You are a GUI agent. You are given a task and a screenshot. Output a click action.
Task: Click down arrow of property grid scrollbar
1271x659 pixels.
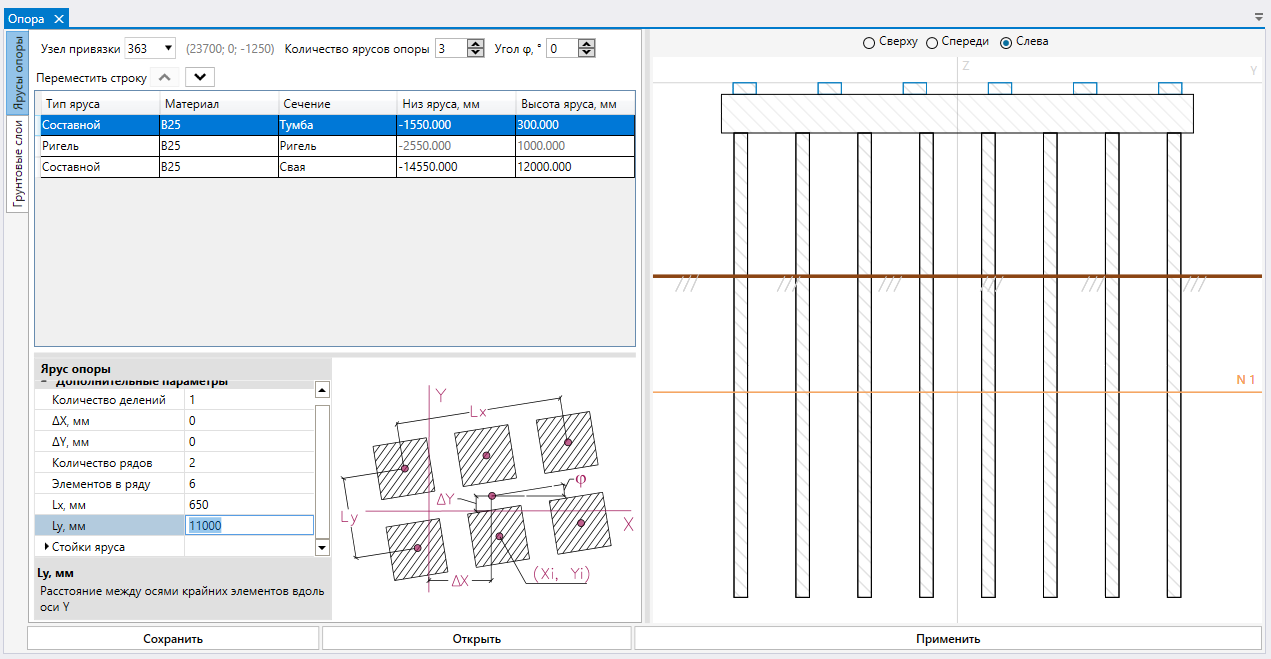tap(322, 547)
